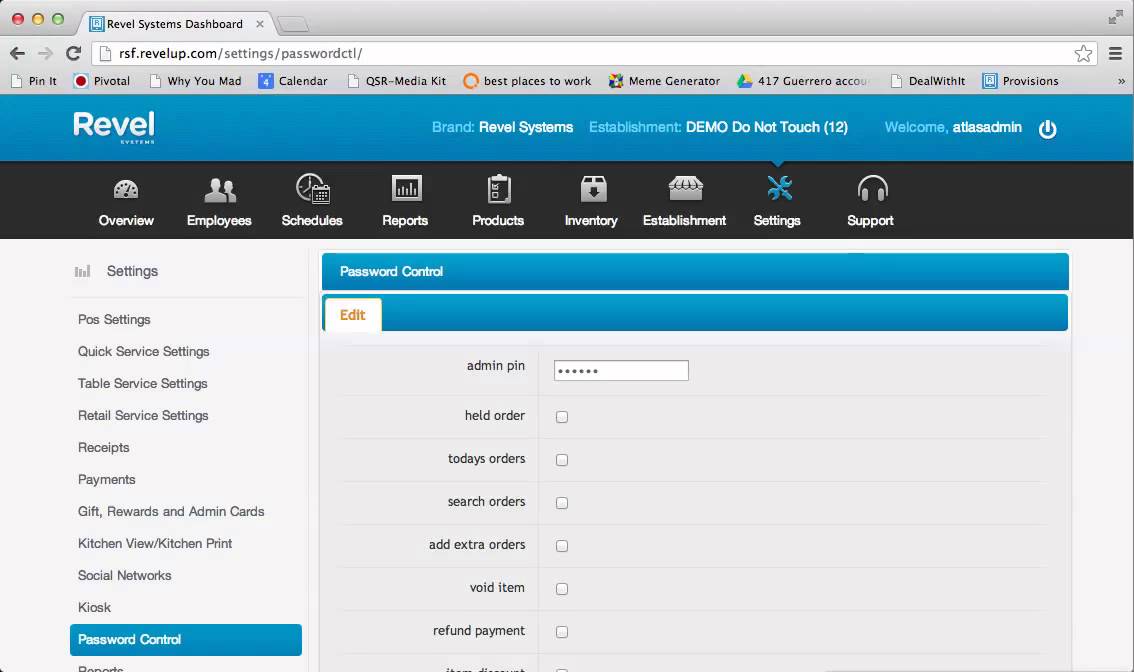Viewport: 1134px width, 672px height.
Task: Open Receipts settings
Action: tap(103, 448)
